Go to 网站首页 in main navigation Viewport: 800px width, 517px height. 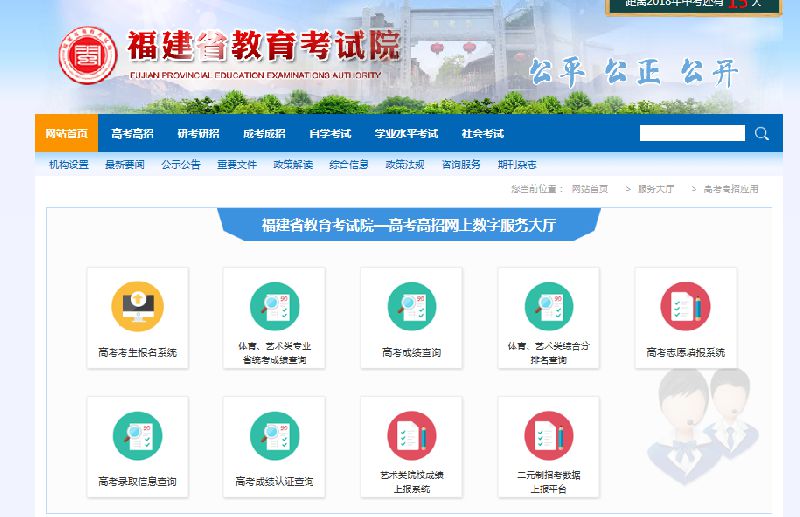coord(66,134)
